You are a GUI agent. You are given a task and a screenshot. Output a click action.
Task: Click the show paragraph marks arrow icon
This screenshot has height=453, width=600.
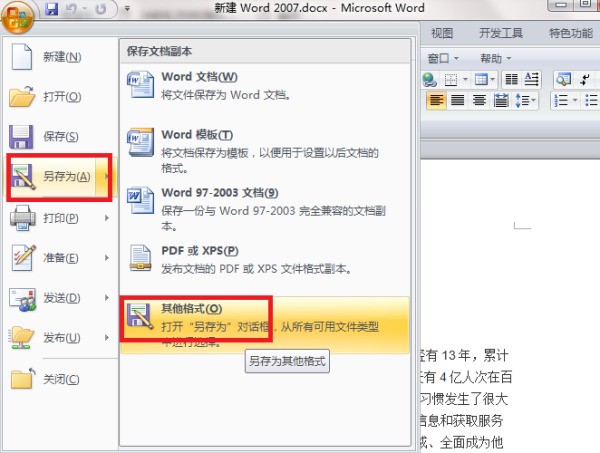point(585,80)
